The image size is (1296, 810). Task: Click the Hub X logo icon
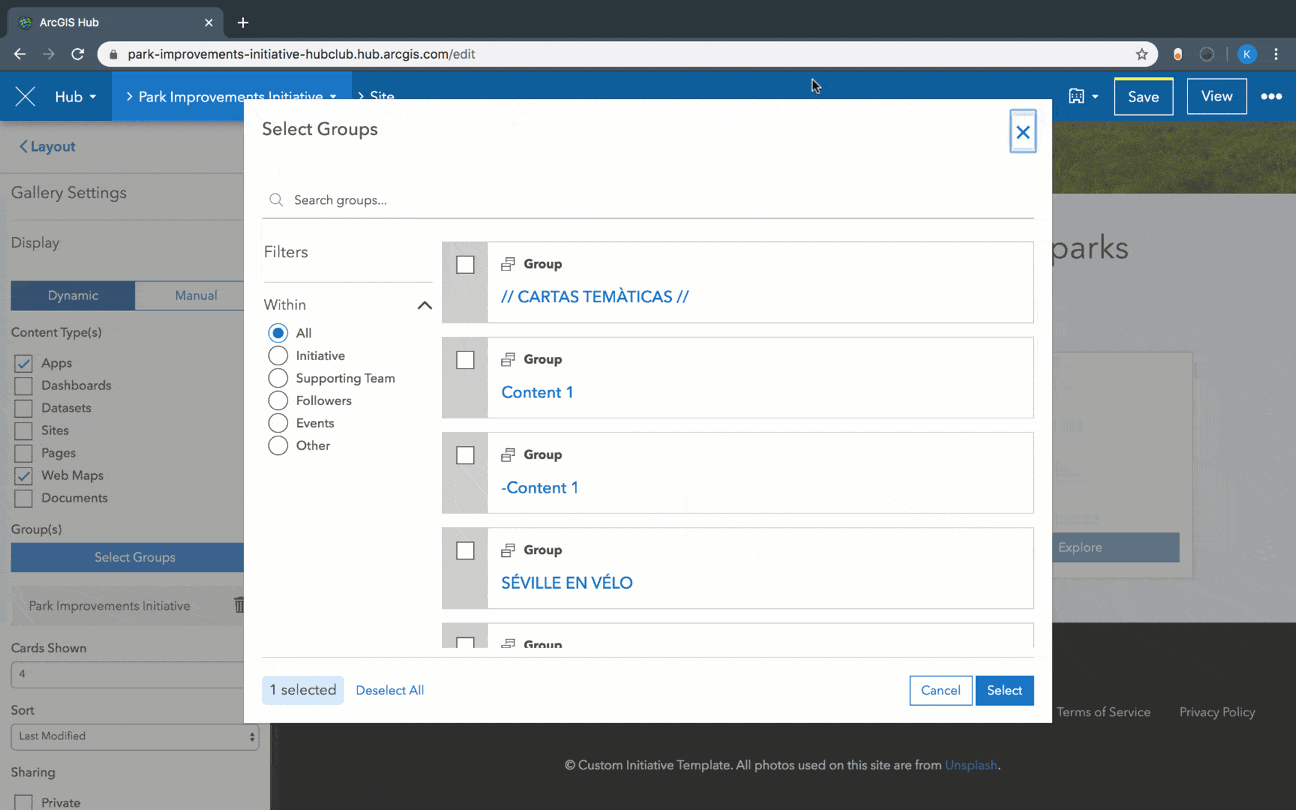(25, 97)
